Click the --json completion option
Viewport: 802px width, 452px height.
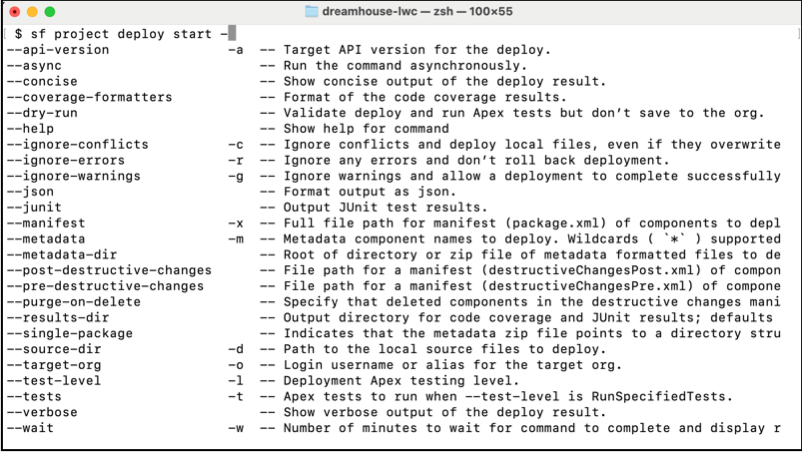(x=29, y=191)
